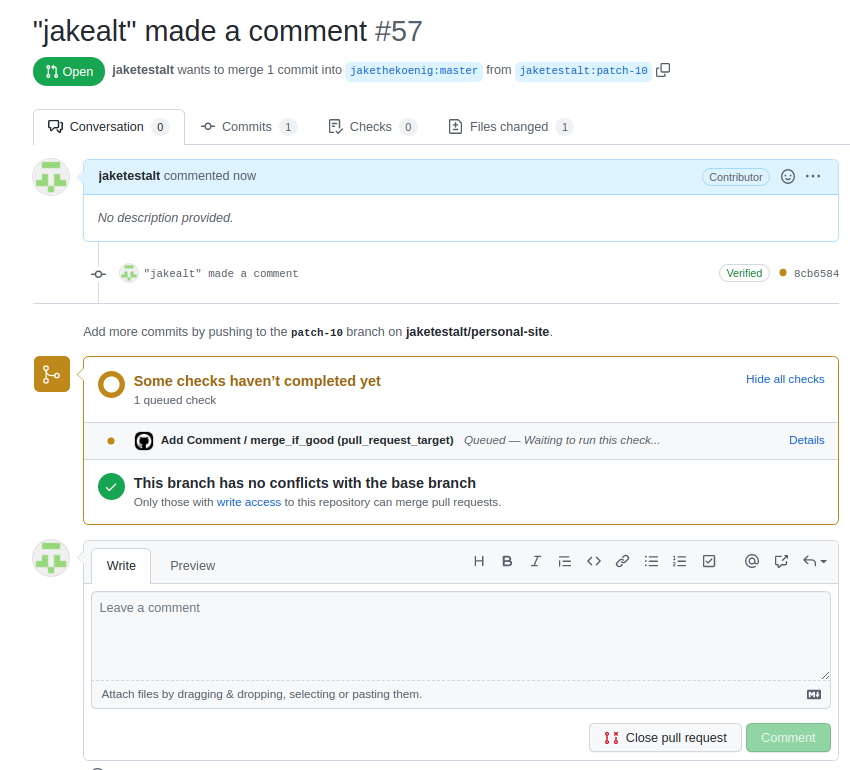Open the Conversation tab
This screenshot has width=850, height=770.
point(108,127)
